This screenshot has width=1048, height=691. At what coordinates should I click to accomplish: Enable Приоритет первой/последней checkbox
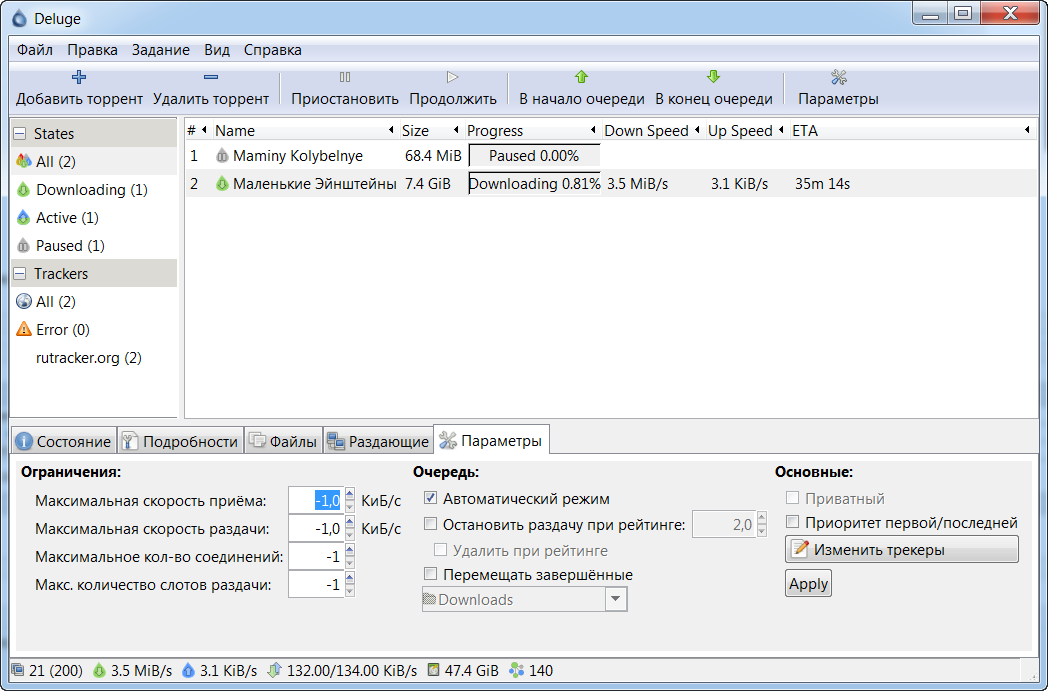click(x=792, y=521)
